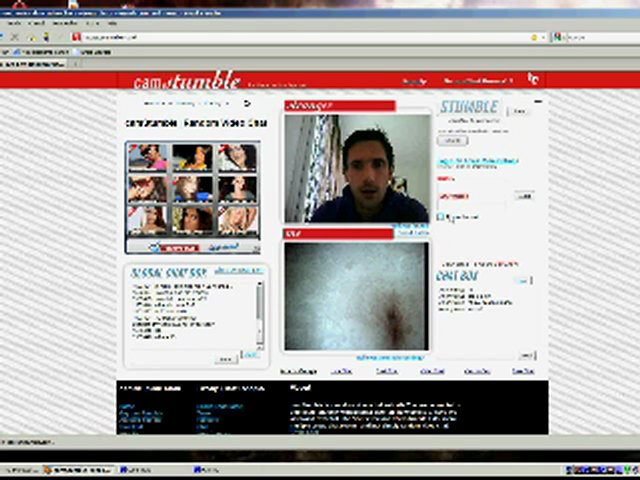Click the STUMBLE logo in the right panel
This screenshot has height=480, width=640.
coord(468,108)
